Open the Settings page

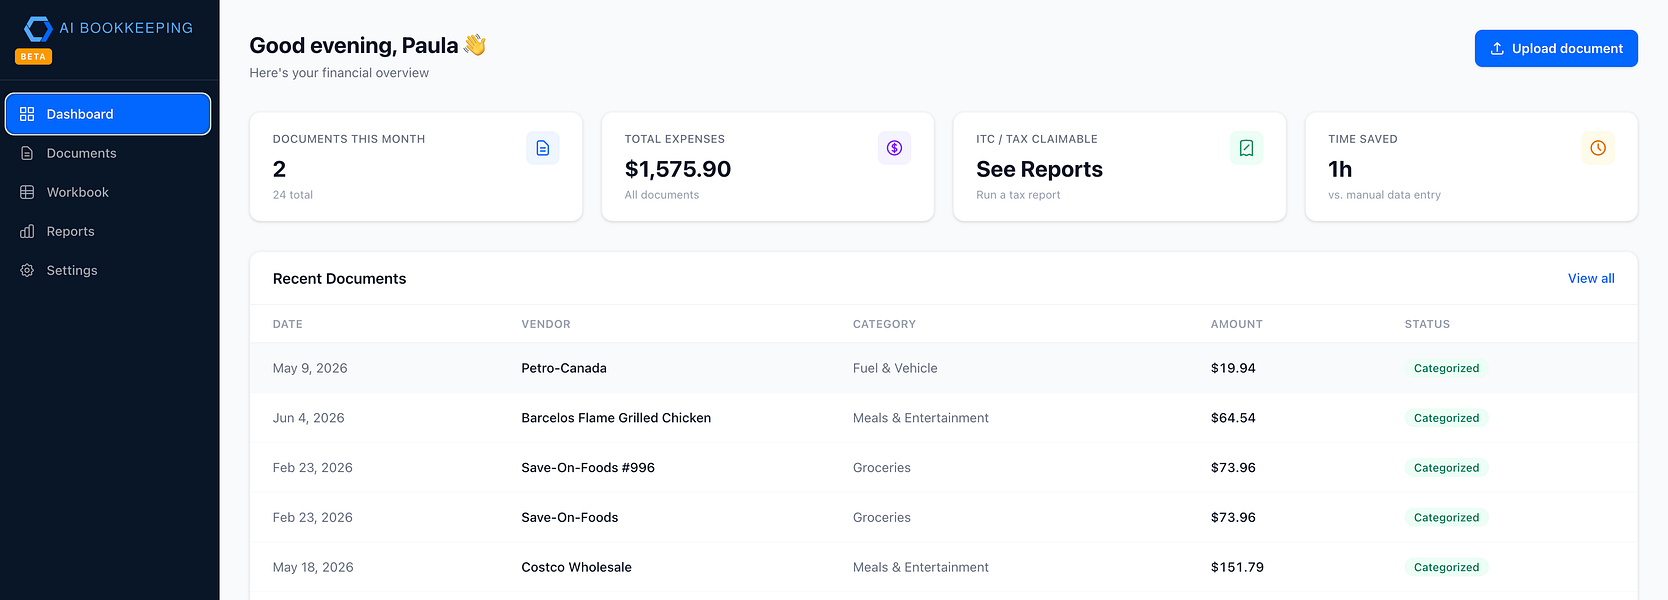(108, 270)
